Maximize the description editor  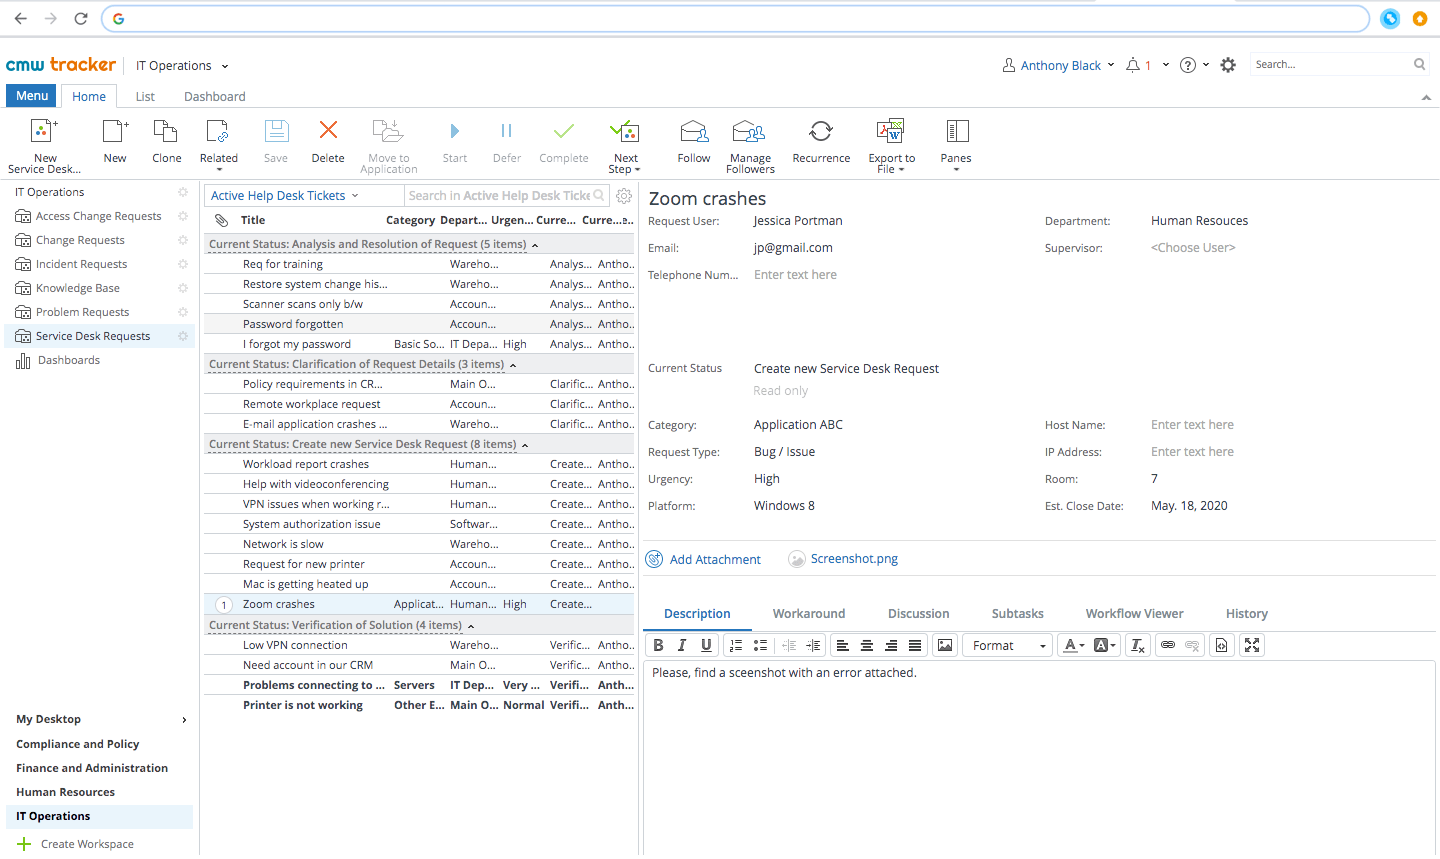1252,645
